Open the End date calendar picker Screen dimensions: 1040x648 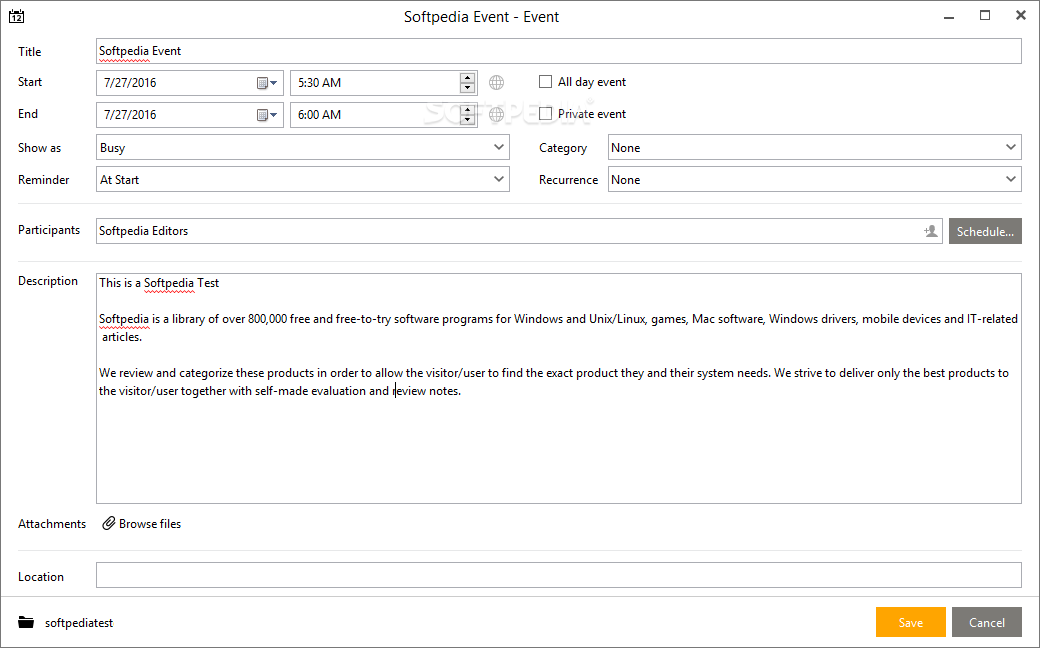267,115
